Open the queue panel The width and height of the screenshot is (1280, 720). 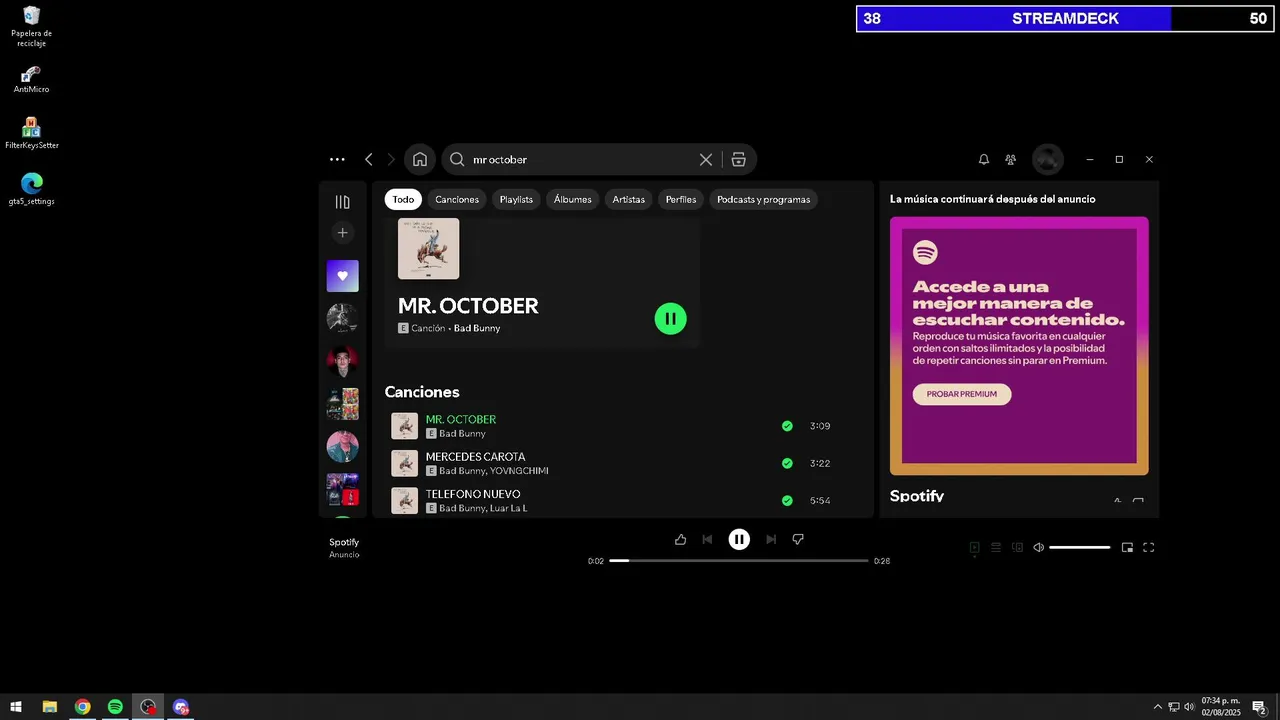coord(996,547)
